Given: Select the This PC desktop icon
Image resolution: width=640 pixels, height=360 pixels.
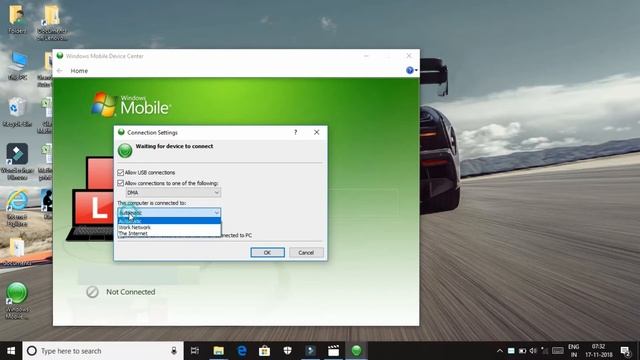Looking at the screenshot, I should (18, 66).
